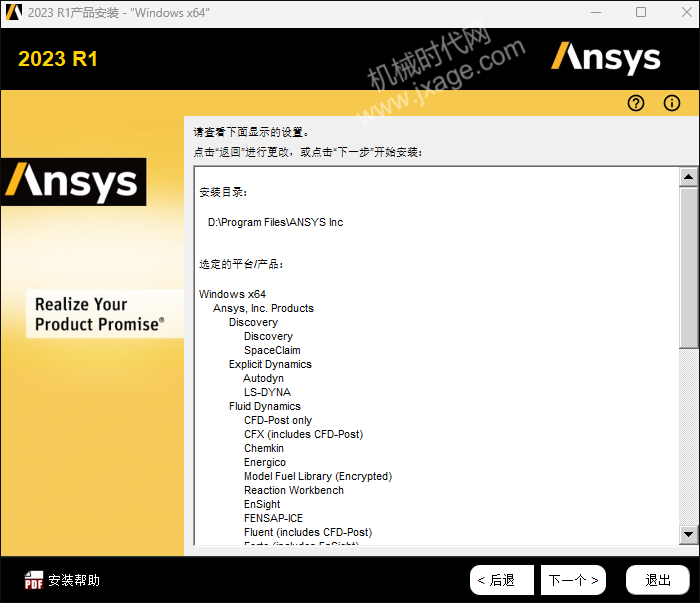The width and height of the screenshot is (700, 603).
Task: Click the Ansys title bar app icon
Action: 13,12
